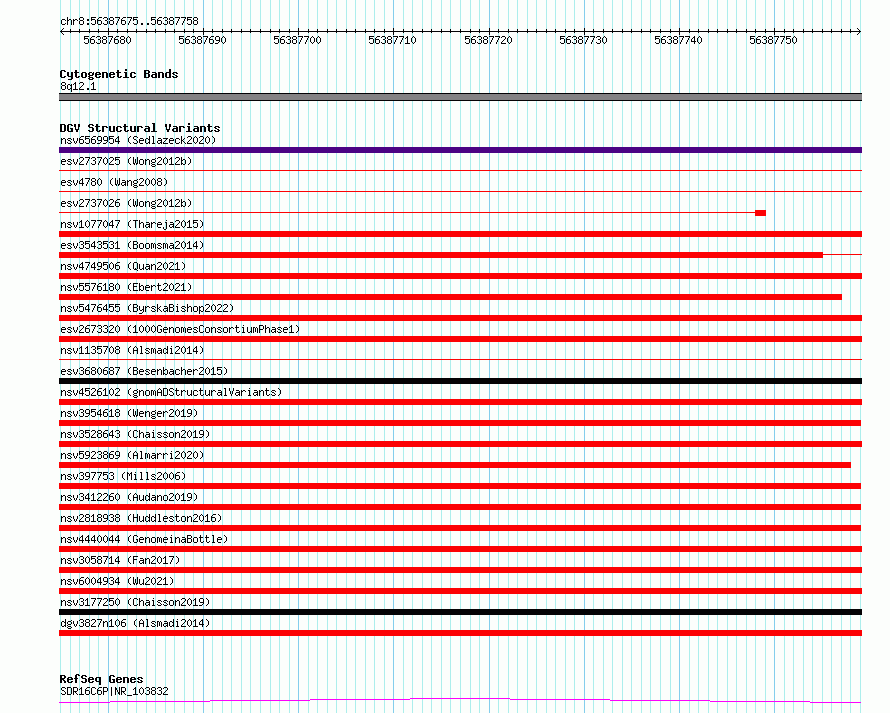The image size is (890, 713).
Task: Select the 8q12.1 band label
Action: (78, 86)
